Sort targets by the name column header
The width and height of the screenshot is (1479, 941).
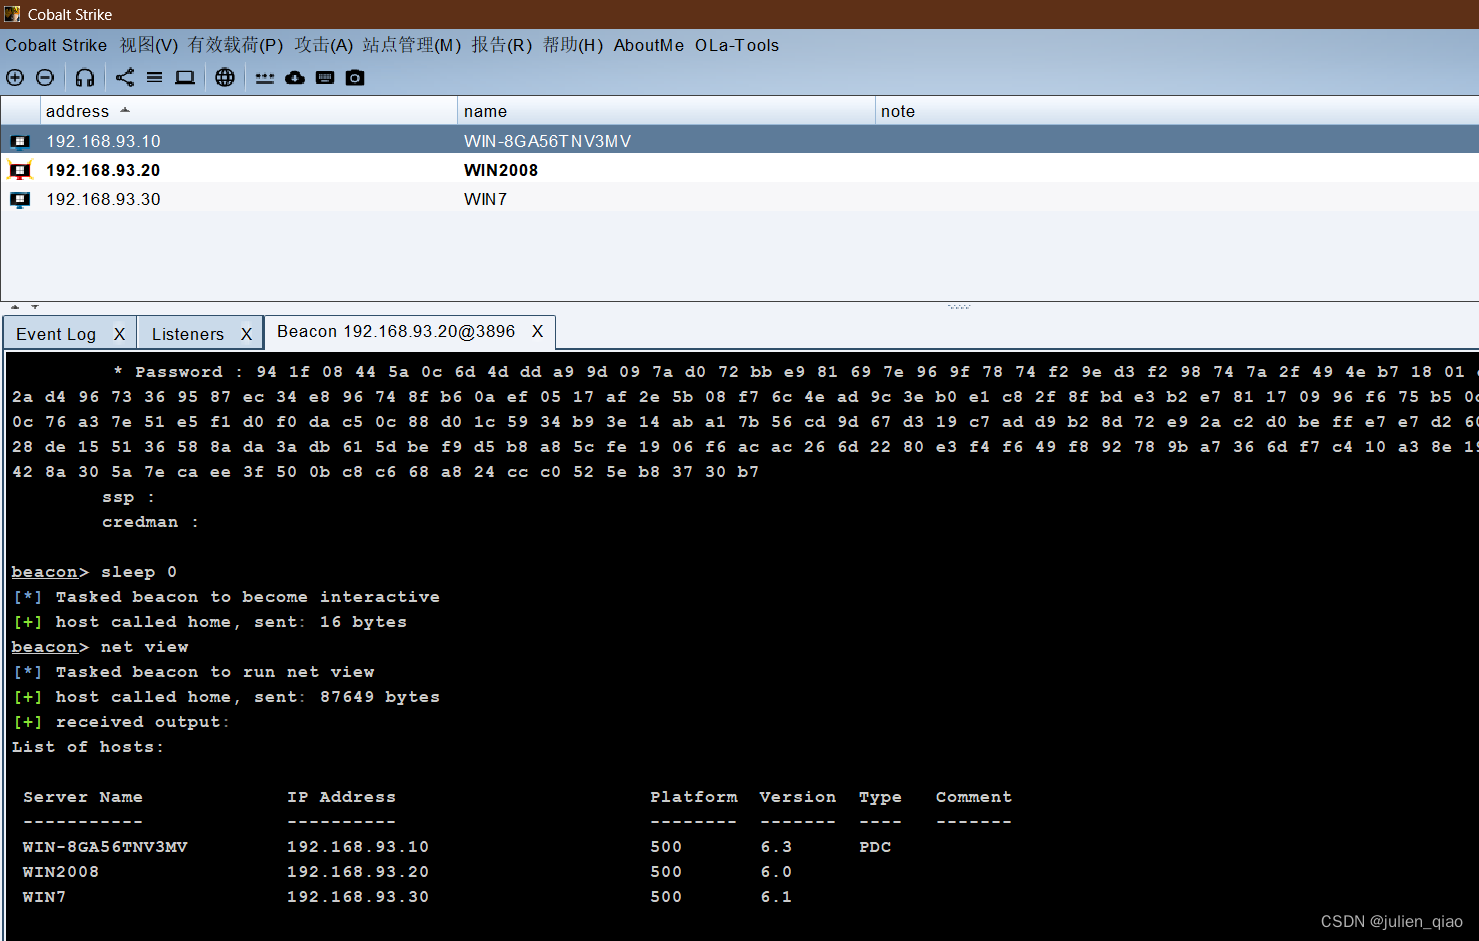(x=666, y=111)
